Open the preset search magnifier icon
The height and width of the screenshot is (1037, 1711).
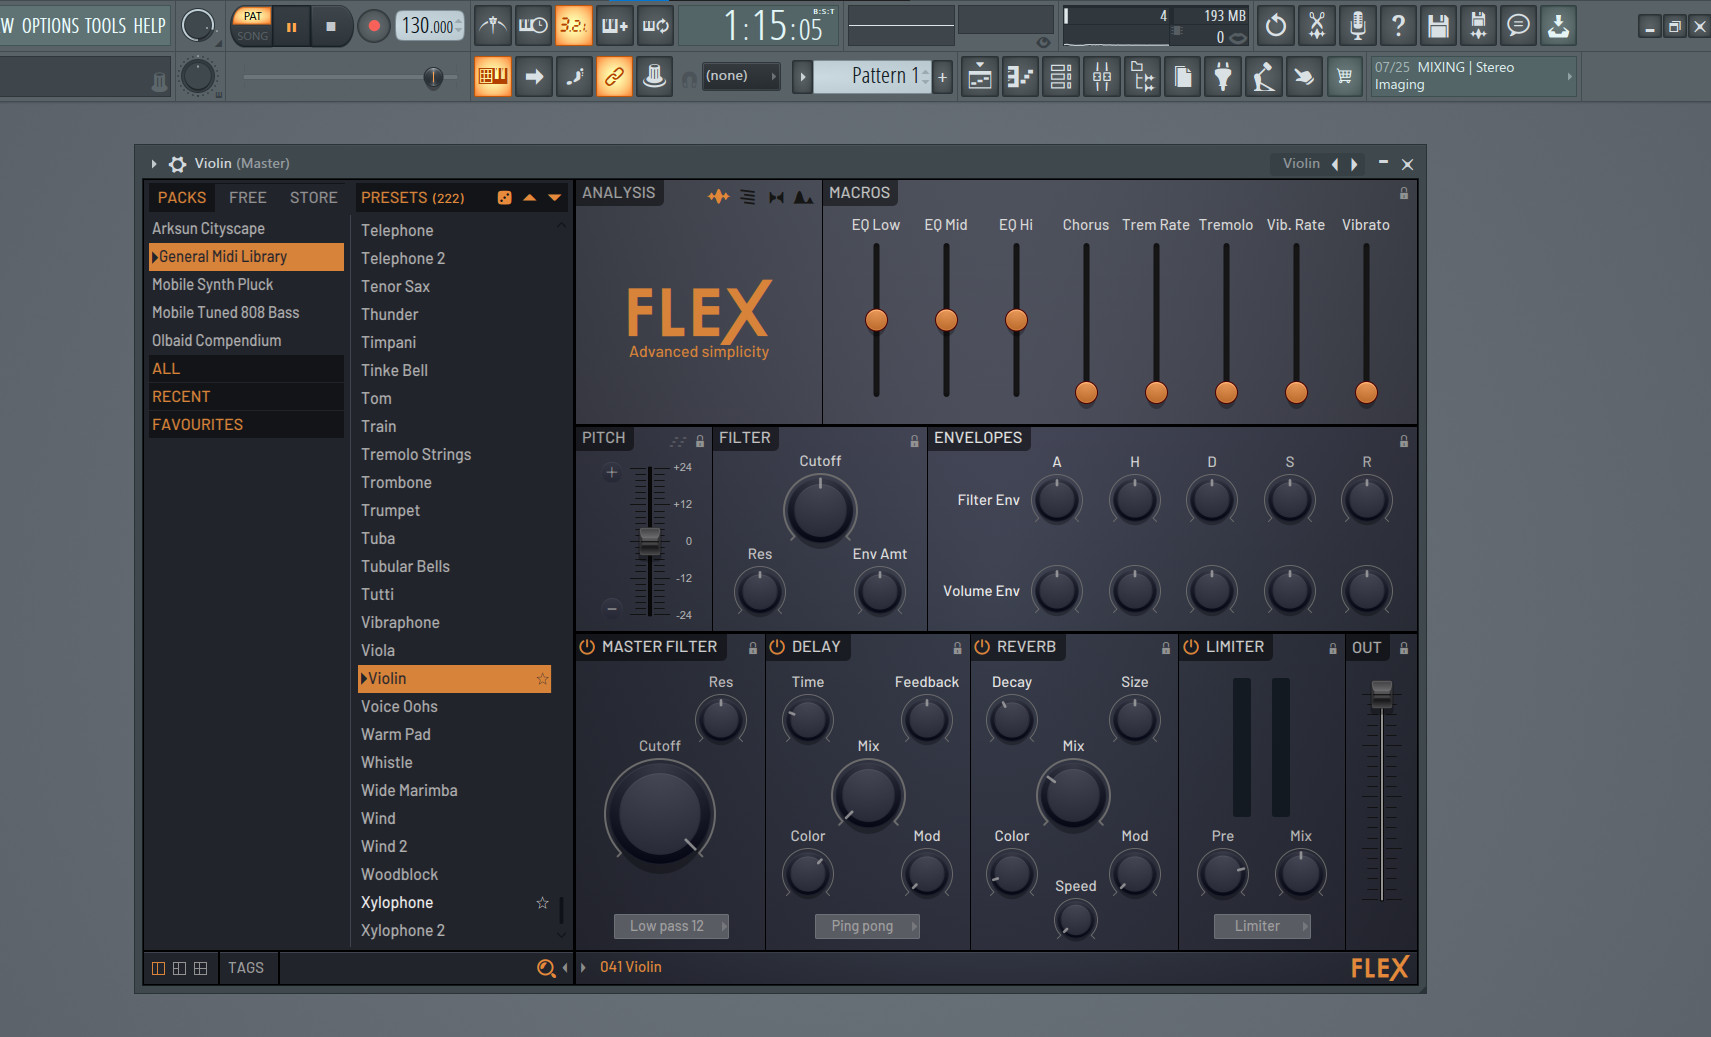(546, 968)
